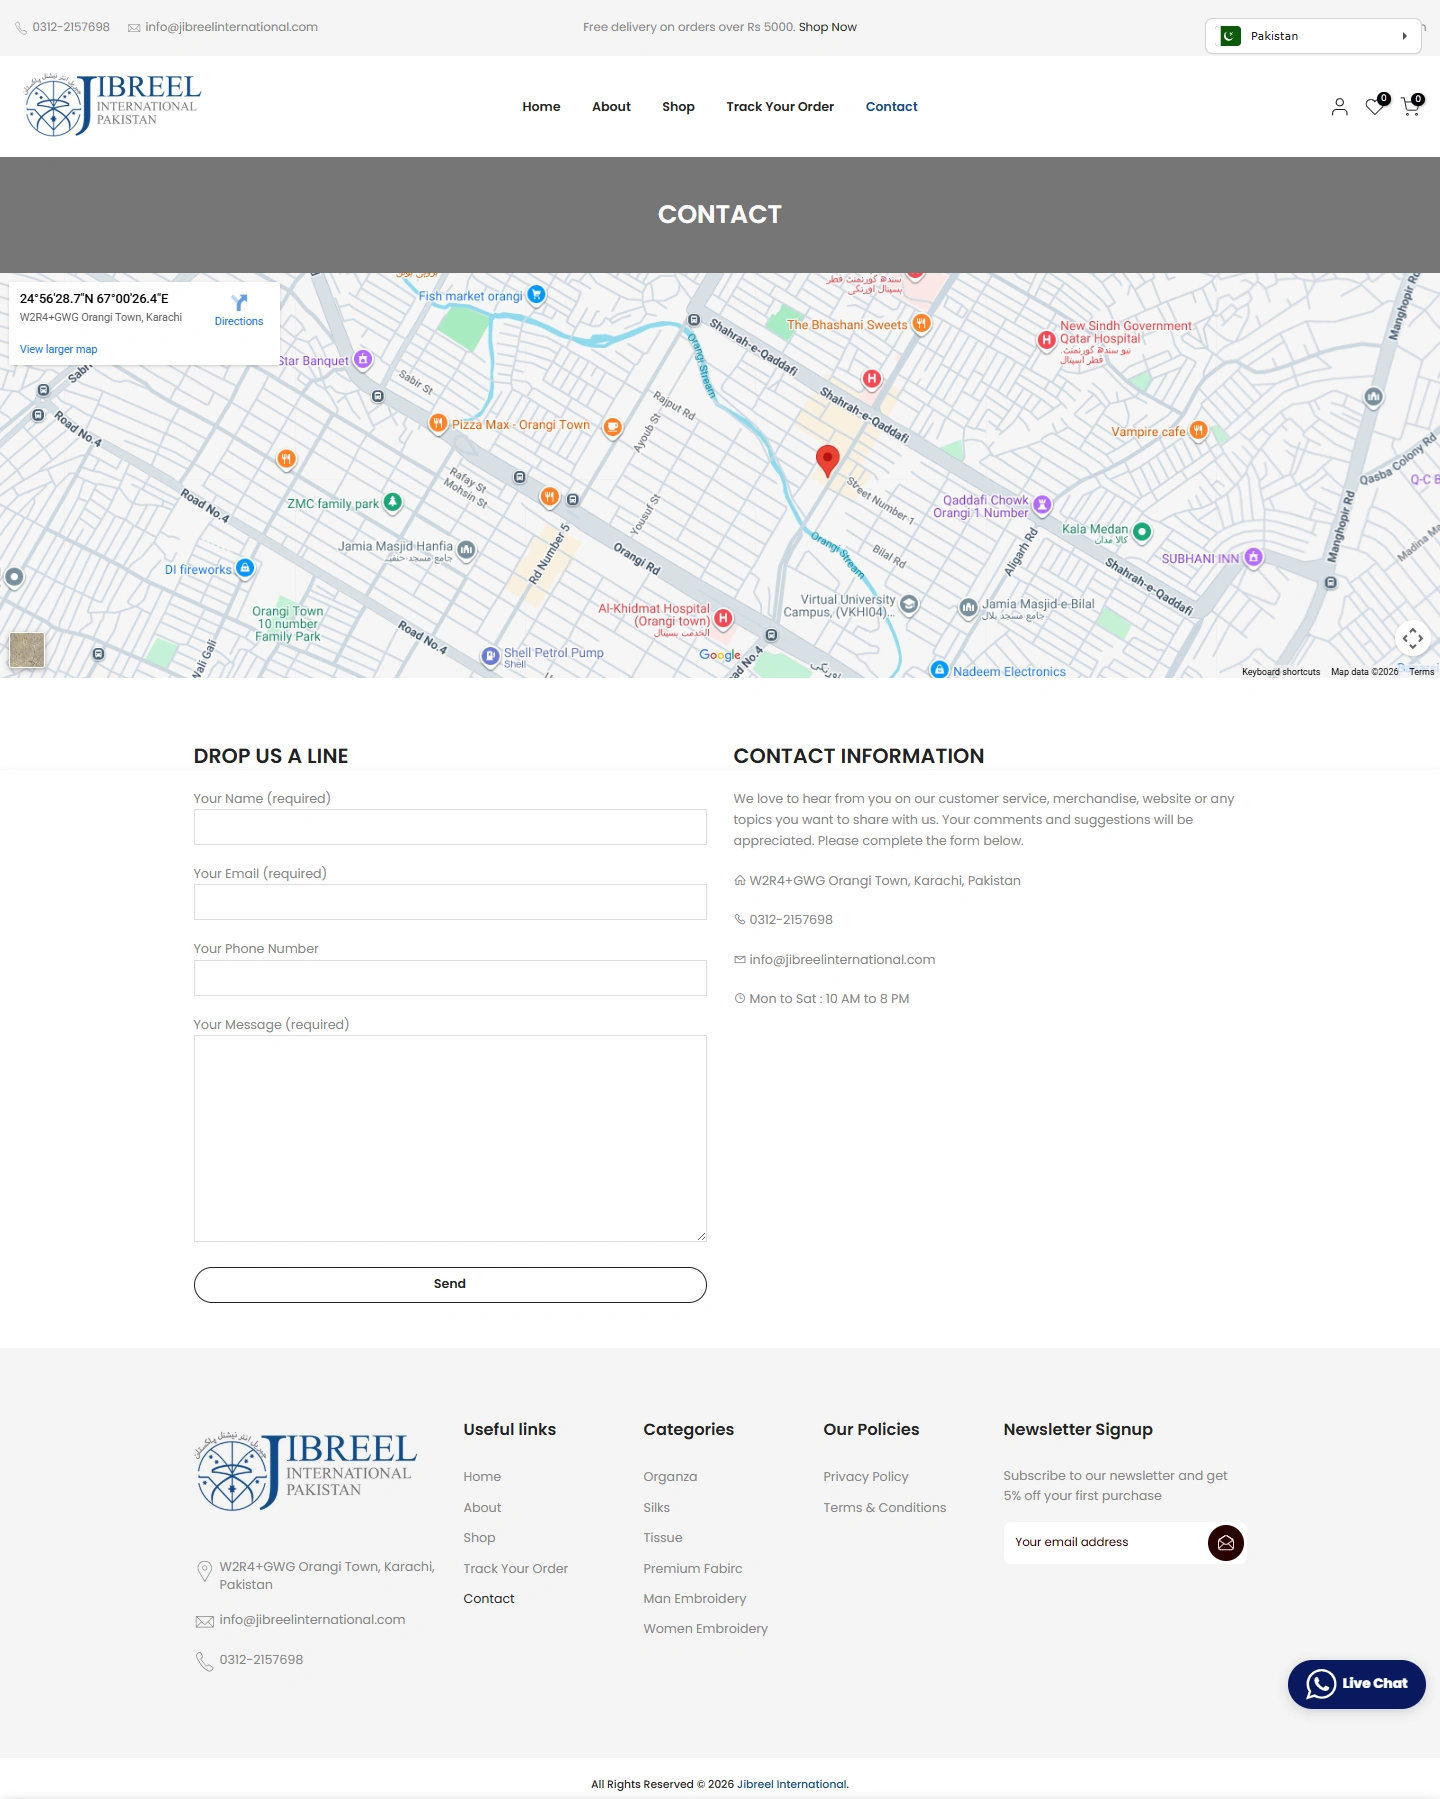The height and width of the screenshot is (1799, 1440).
Task: Go to Home in main navigation
Action: point(541,107)
